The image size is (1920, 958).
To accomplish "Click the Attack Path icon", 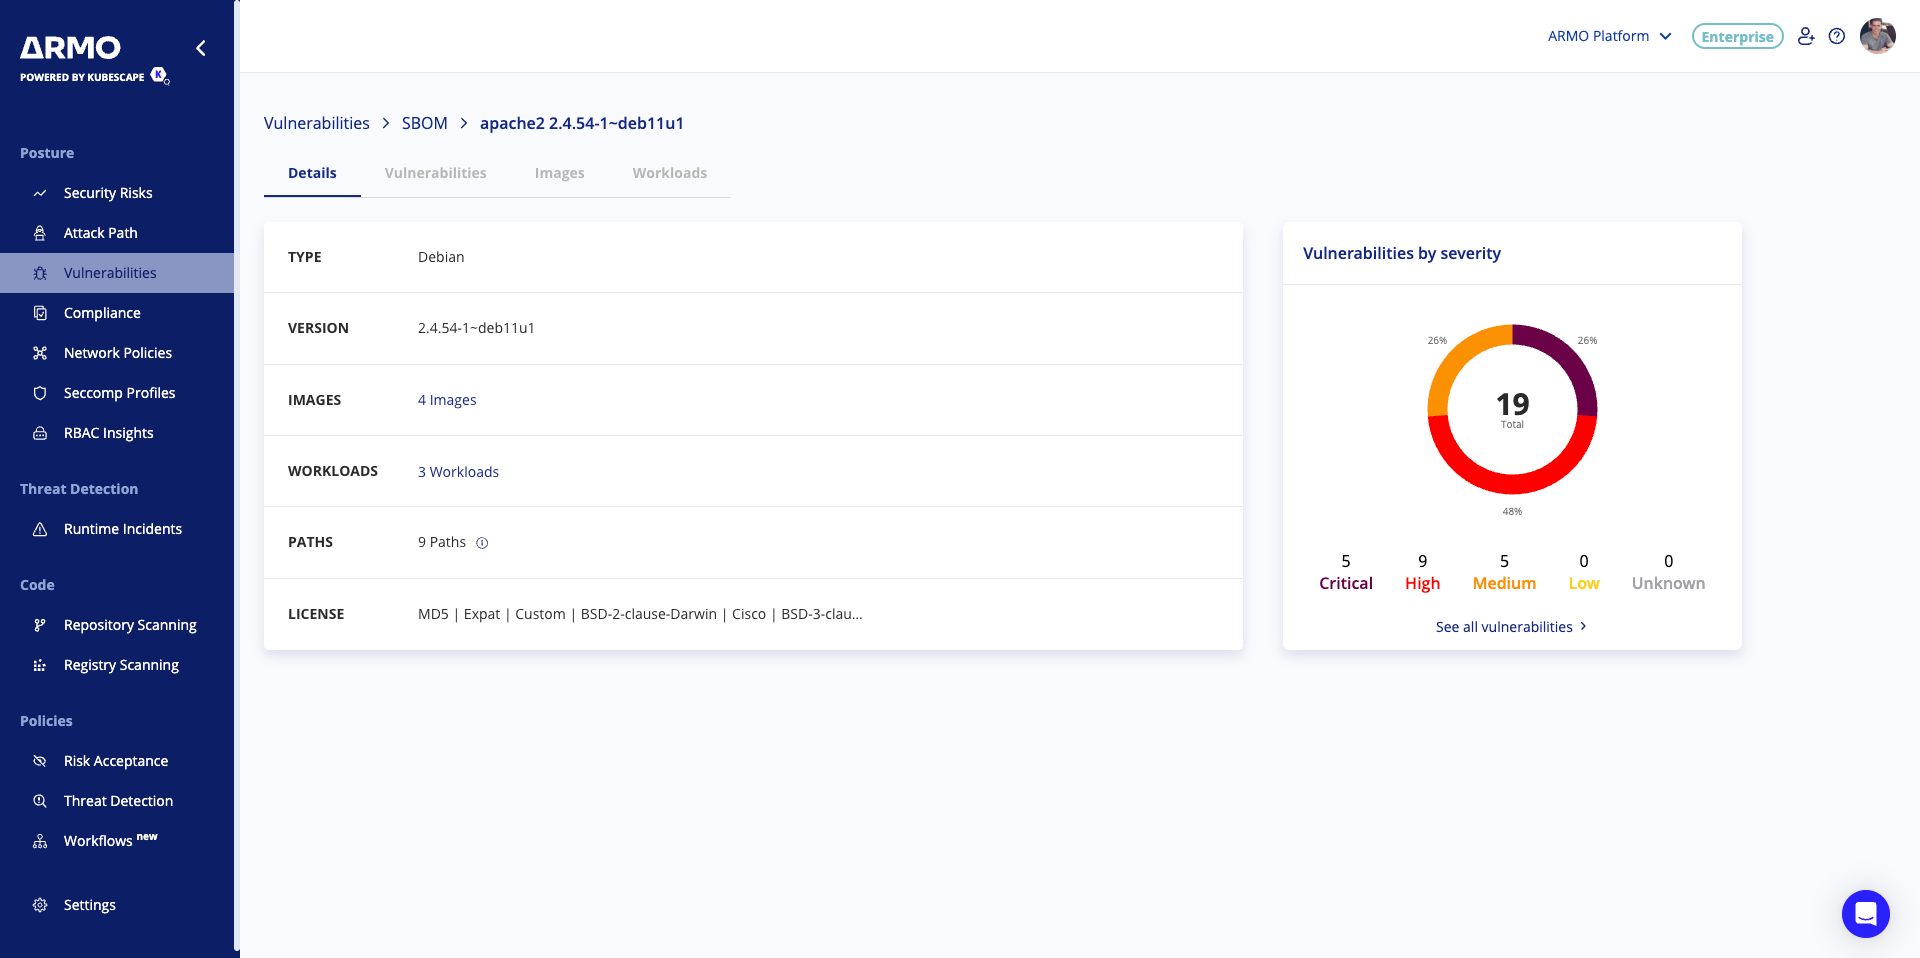I will pyautogui.click(x=40, y=233).
